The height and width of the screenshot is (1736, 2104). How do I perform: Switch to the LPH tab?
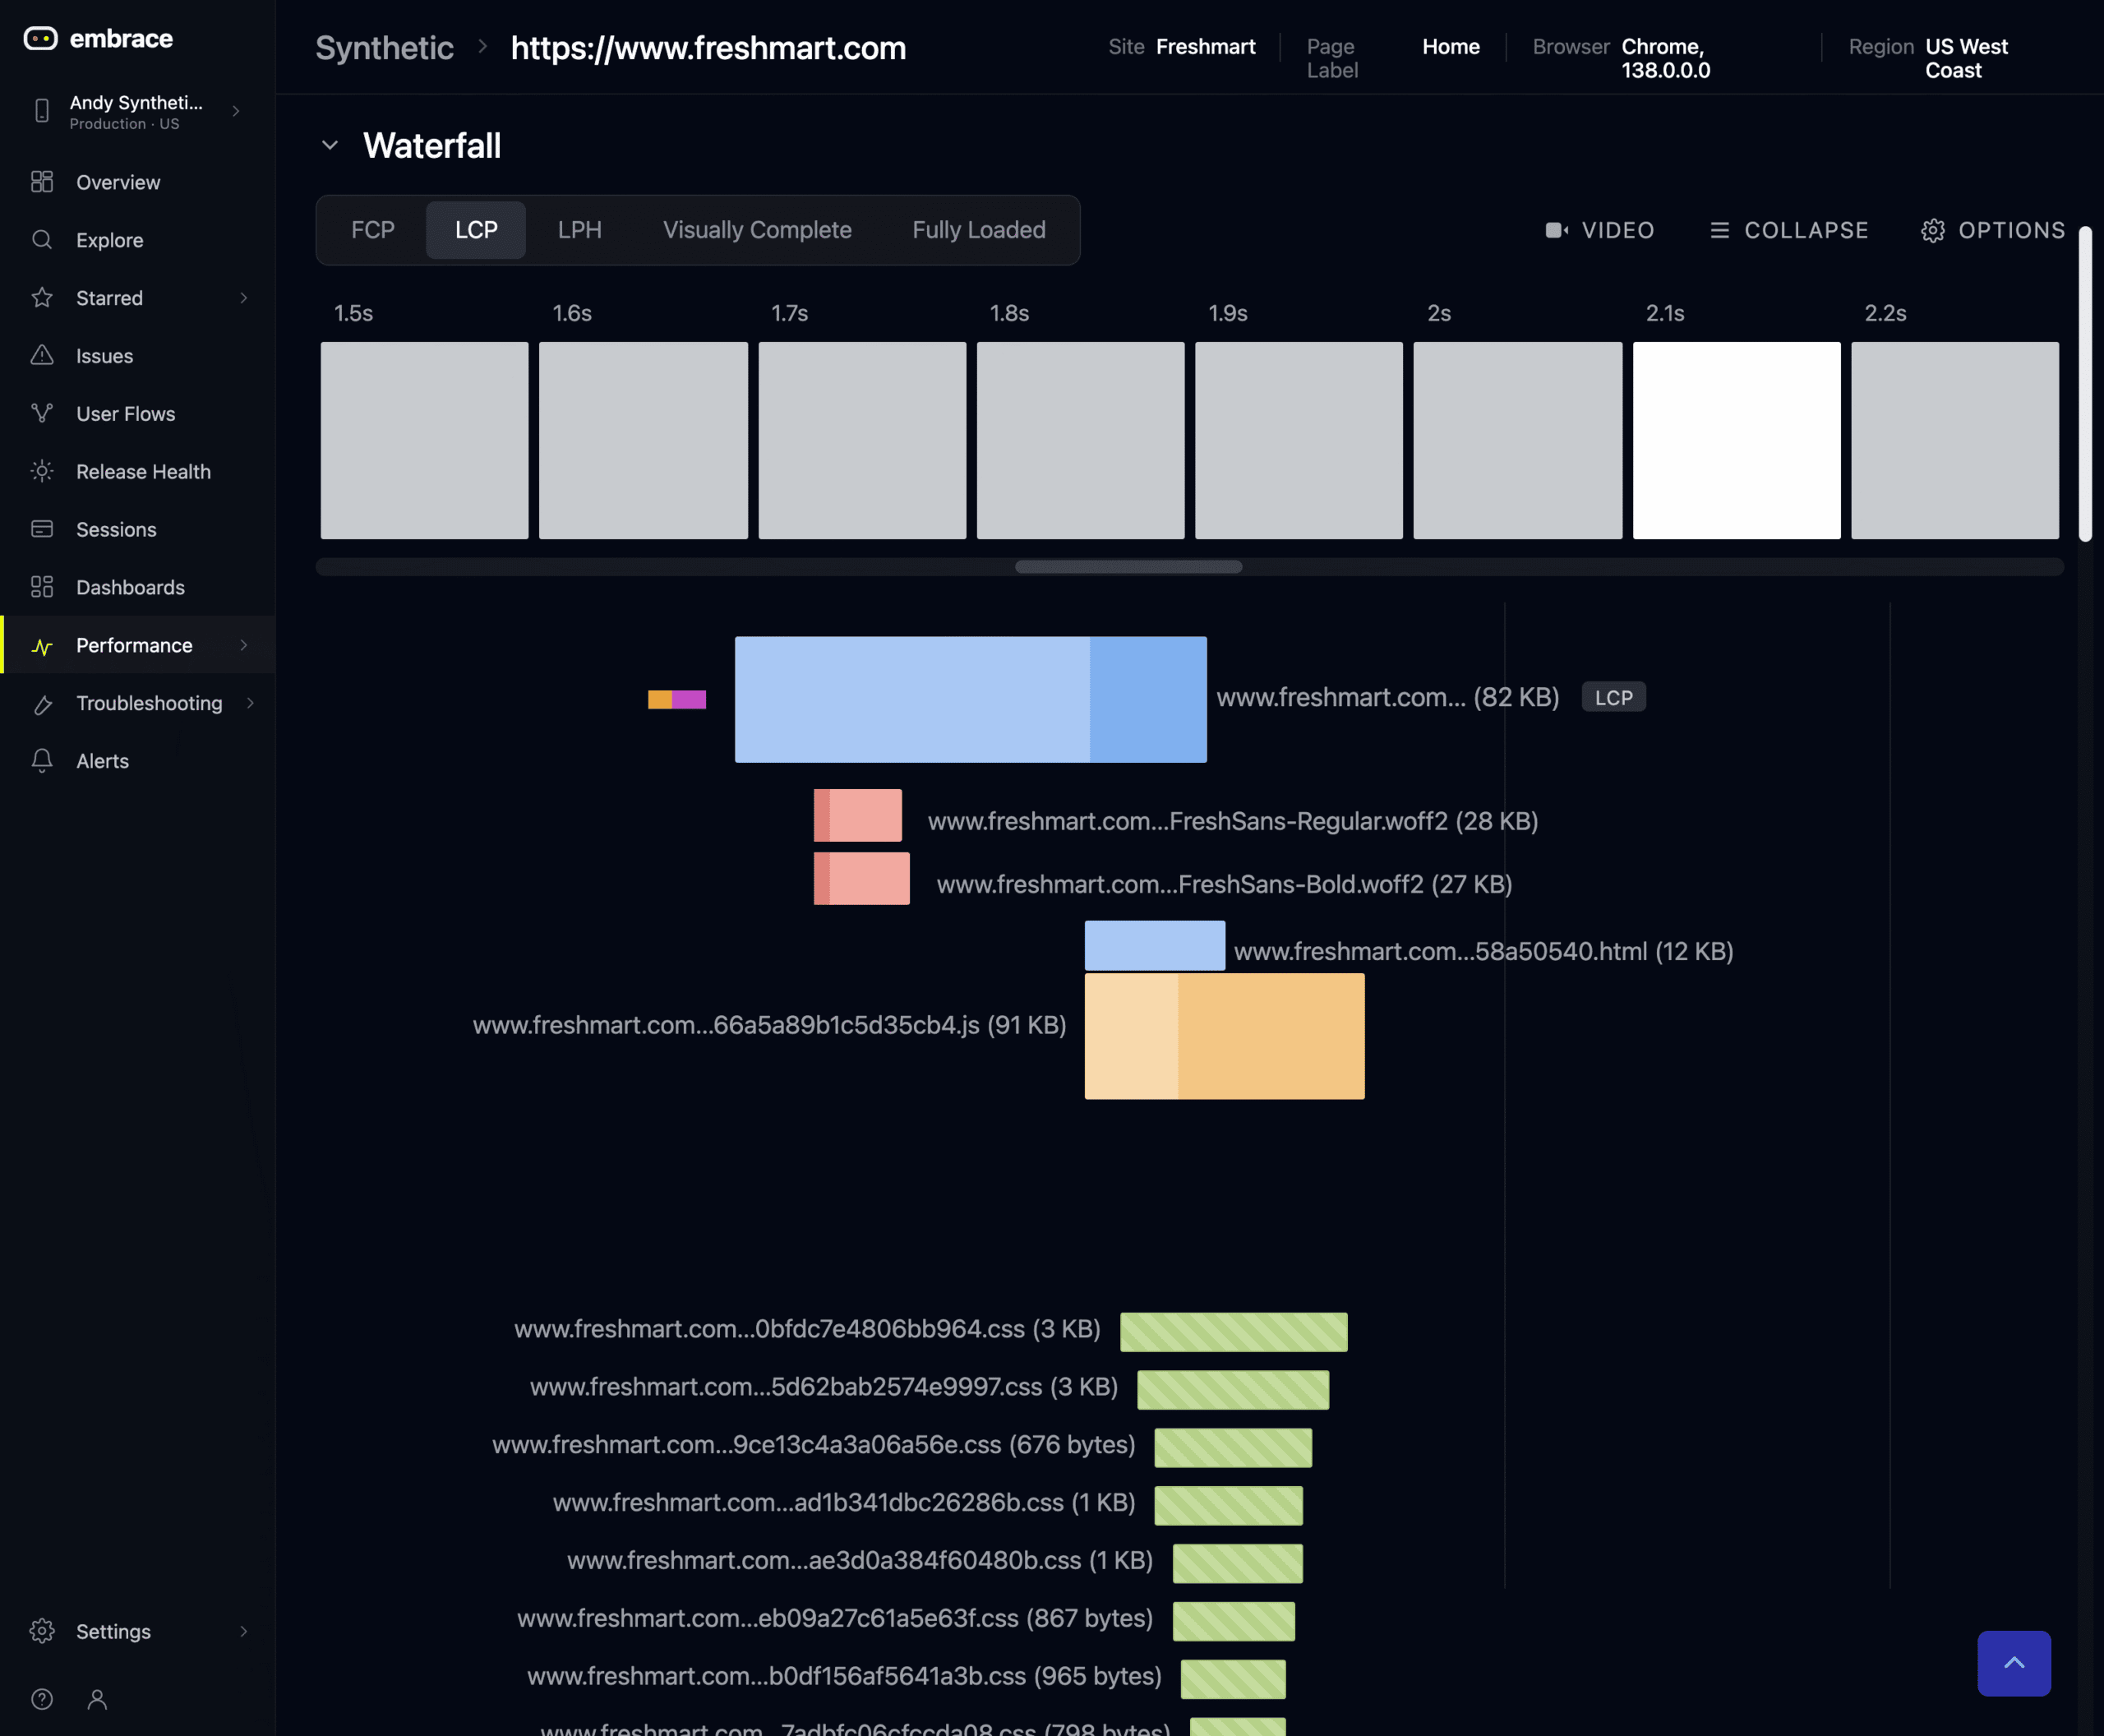tap(580, 230)
